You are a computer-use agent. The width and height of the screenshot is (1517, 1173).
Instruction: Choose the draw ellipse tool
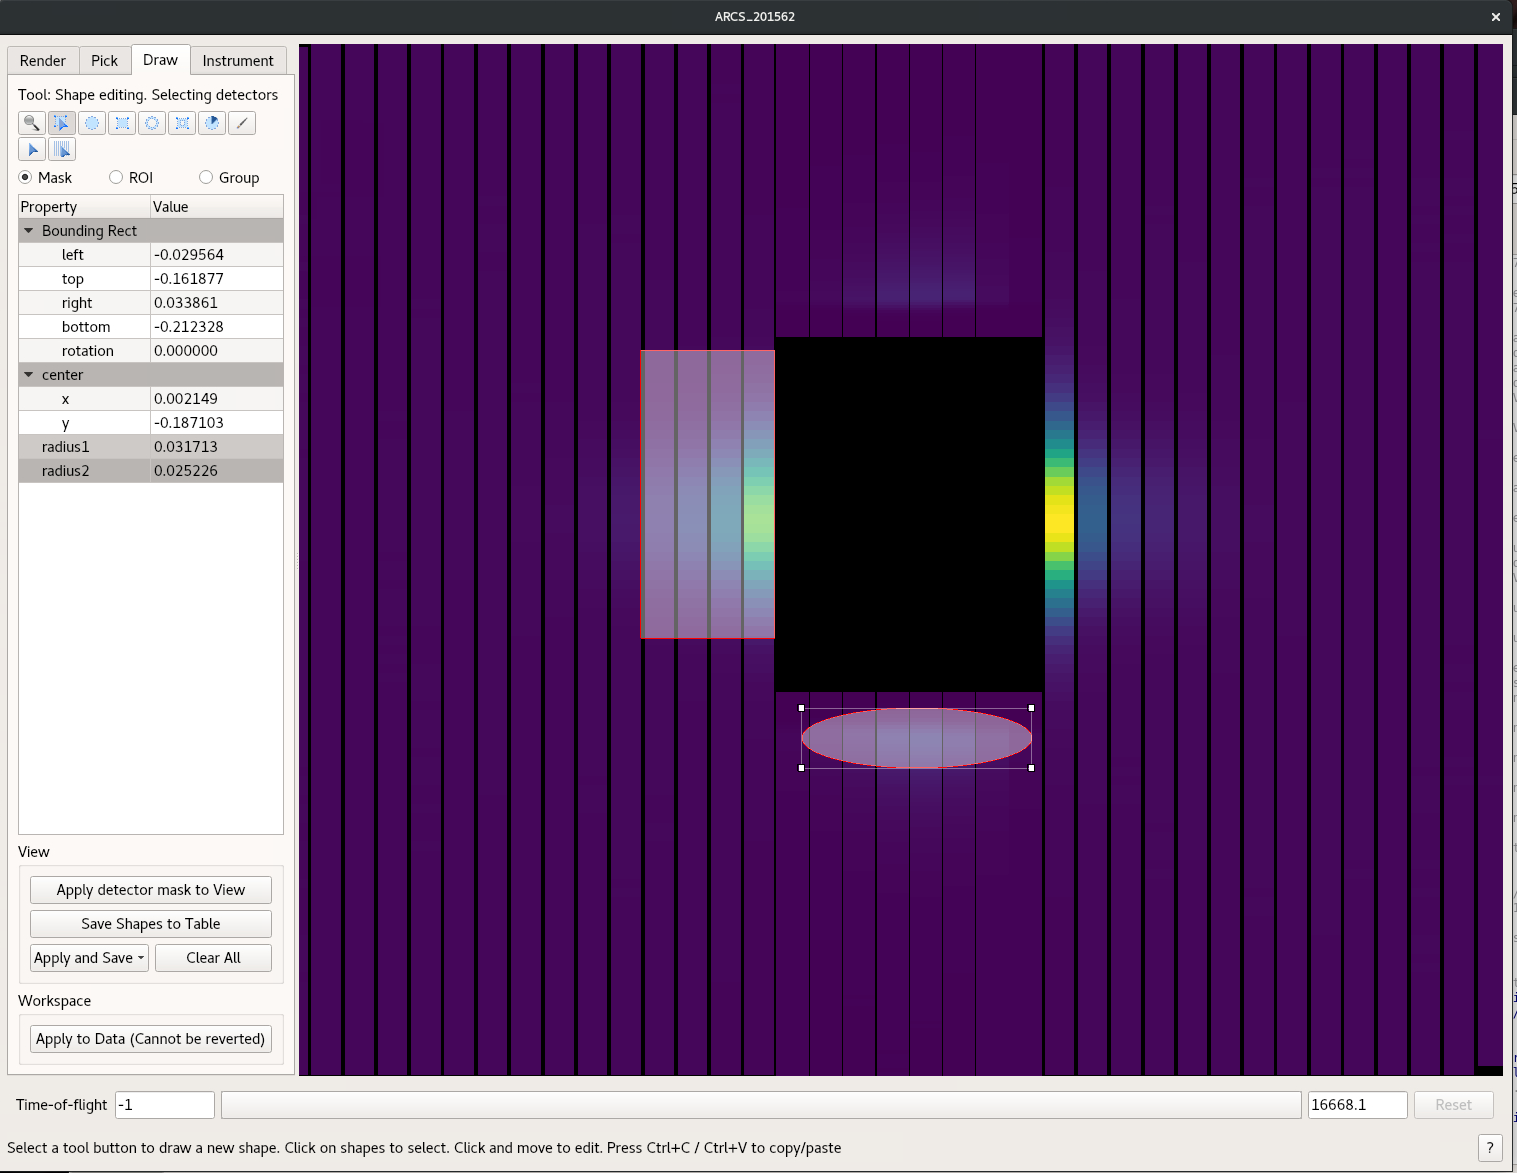point(92,123)
